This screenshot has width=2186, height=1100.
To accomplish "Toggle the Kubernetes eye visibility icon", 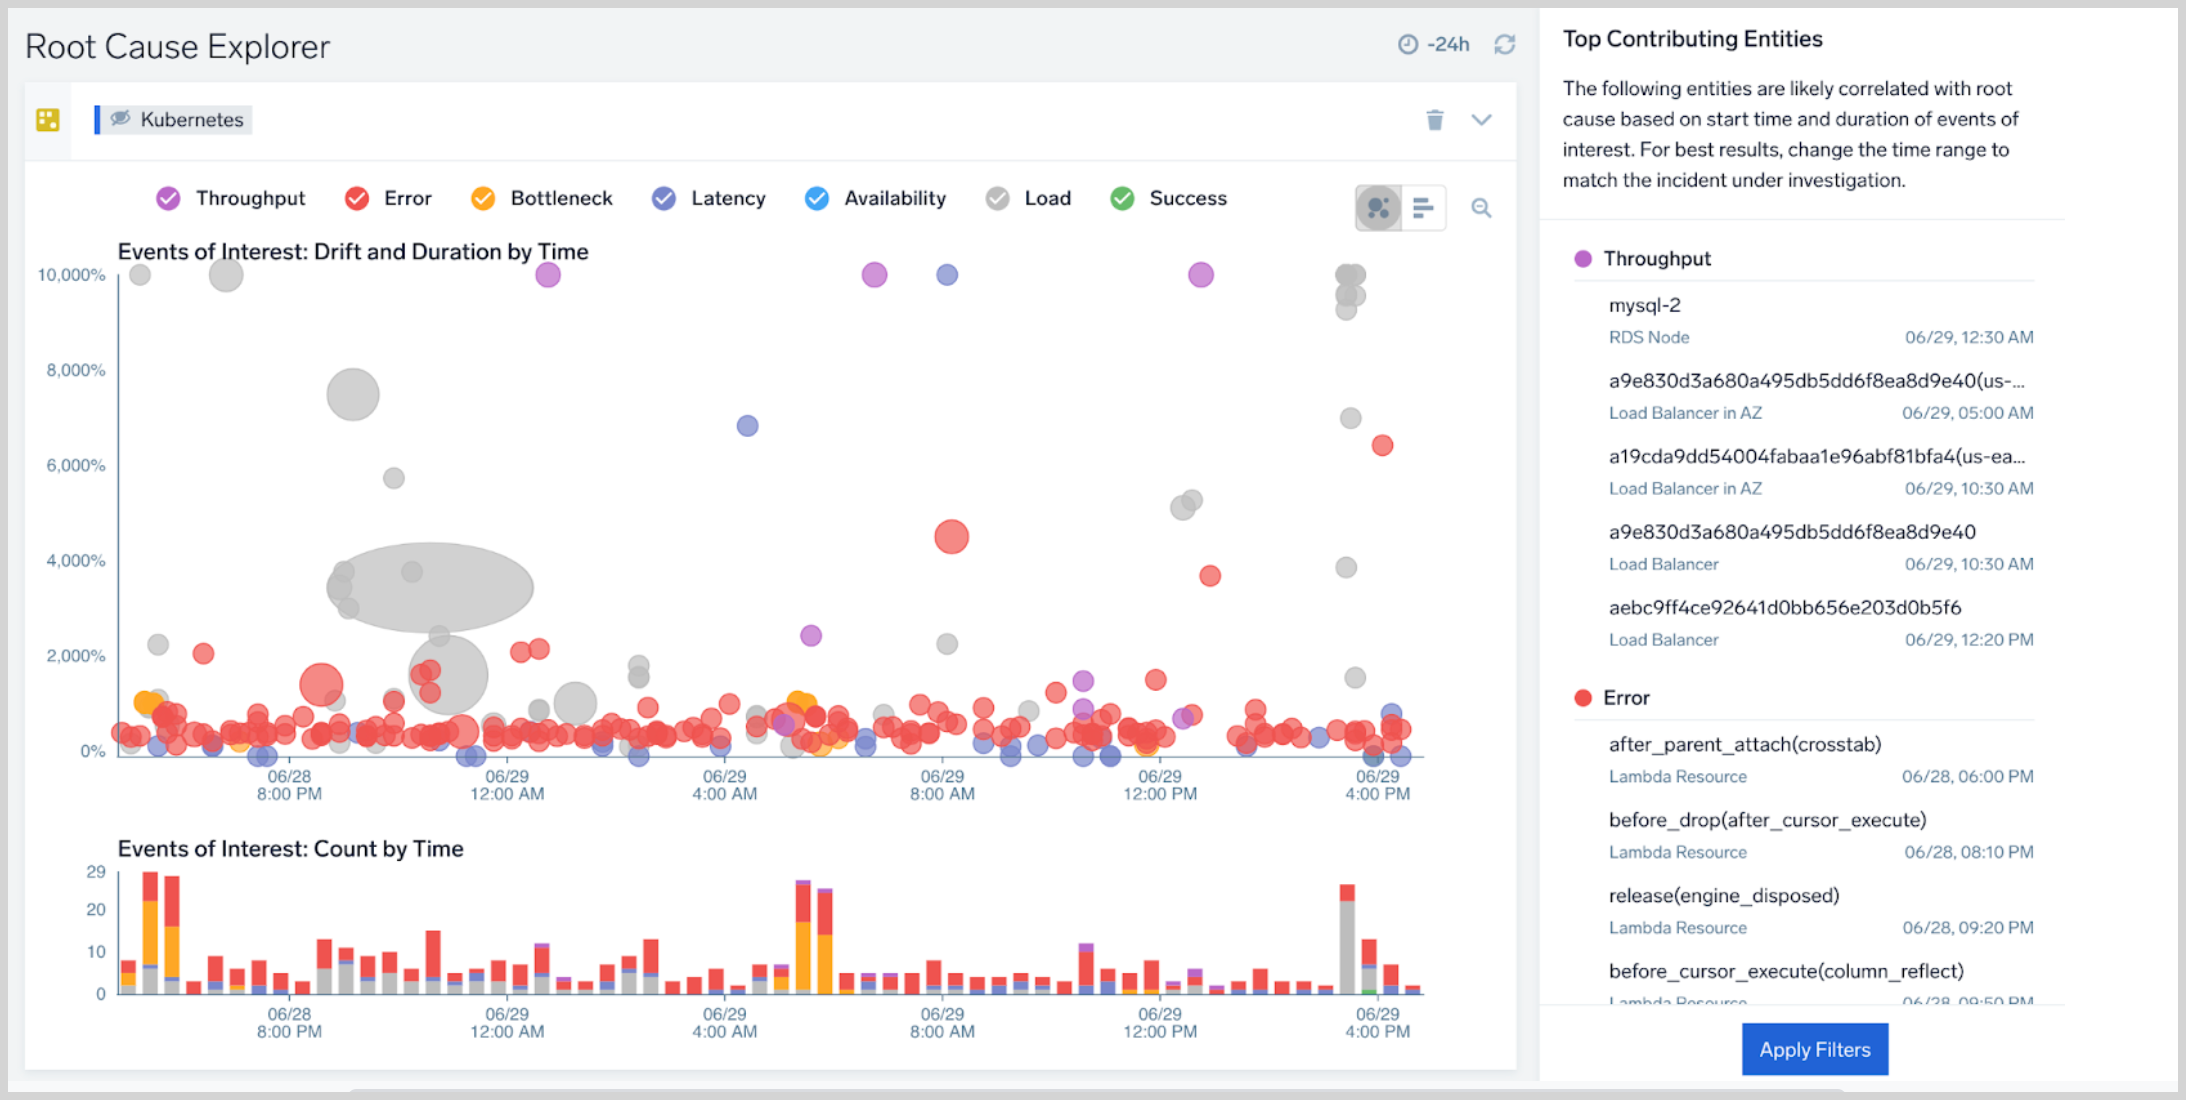I will coord(121,119).
